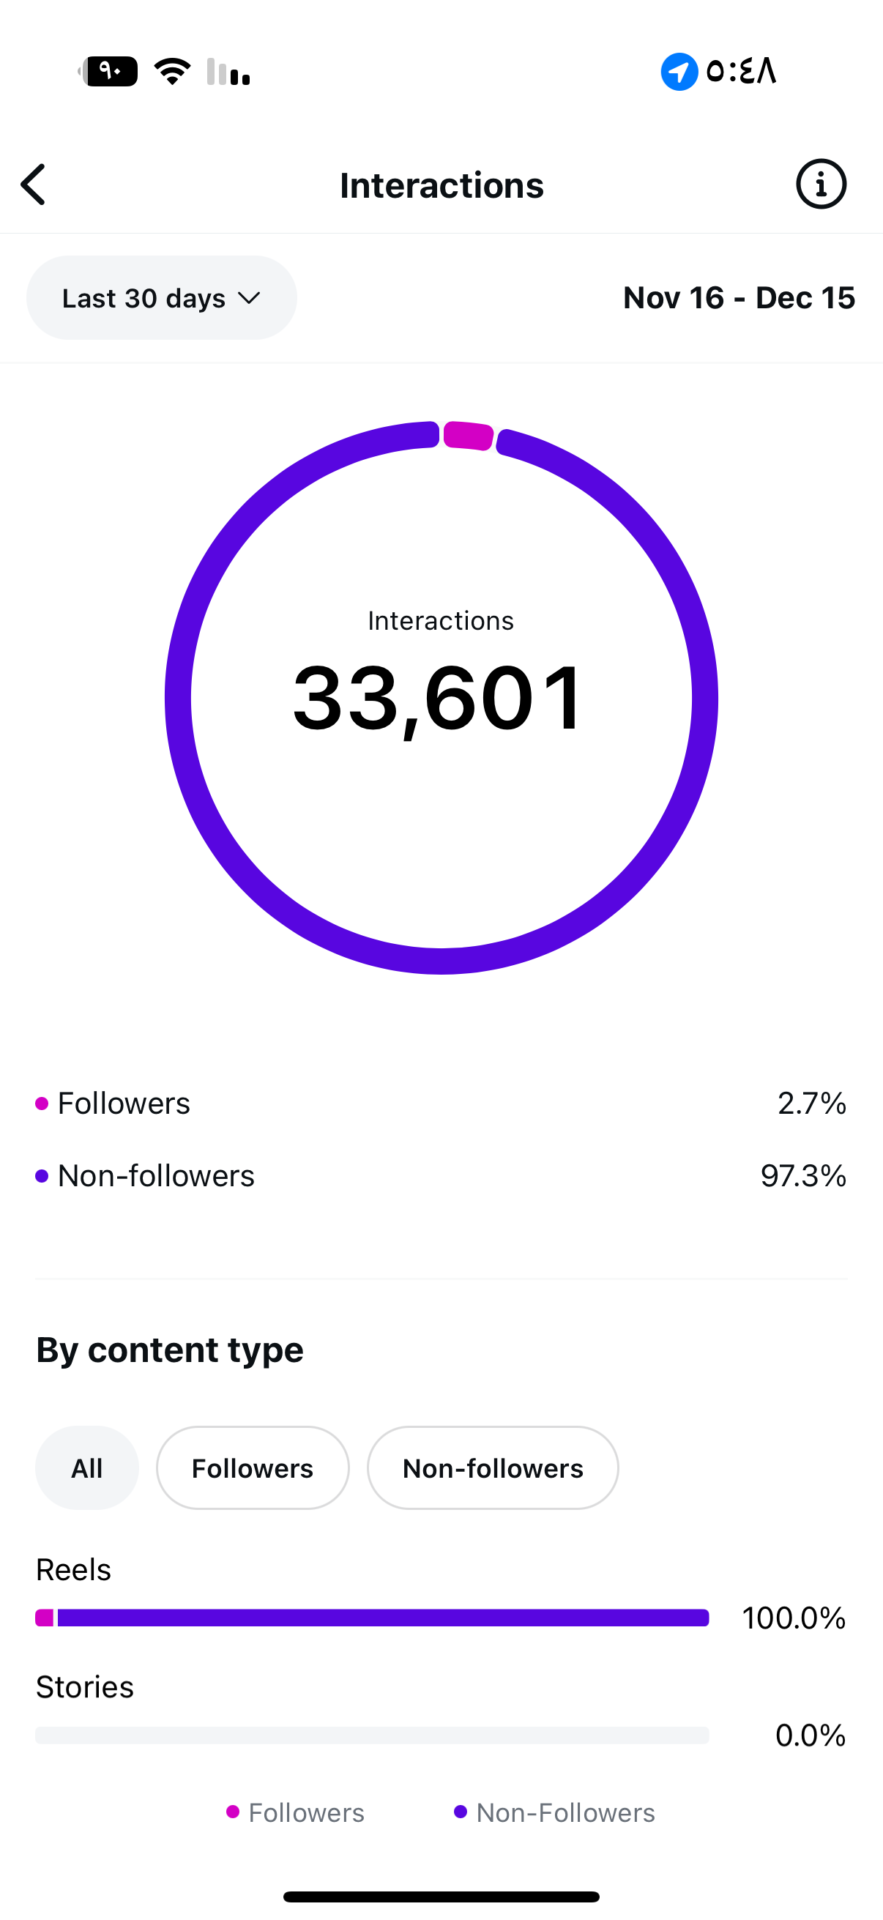
Task: Tap the Nov 16 - Dec 15 date range
Action: coord(739,298)
